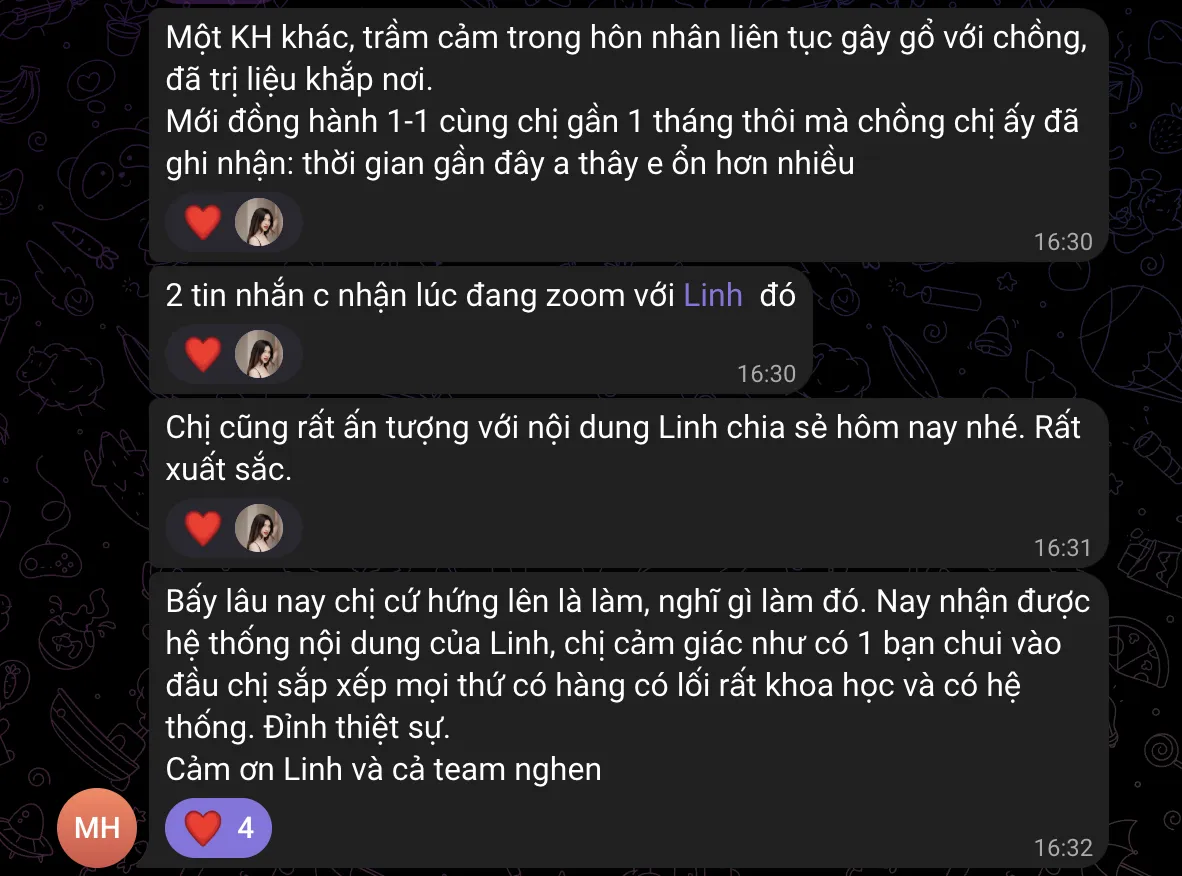
Task: Click reactor avatar on the 'Một KH khác' message
Action: tap(259, 222)
